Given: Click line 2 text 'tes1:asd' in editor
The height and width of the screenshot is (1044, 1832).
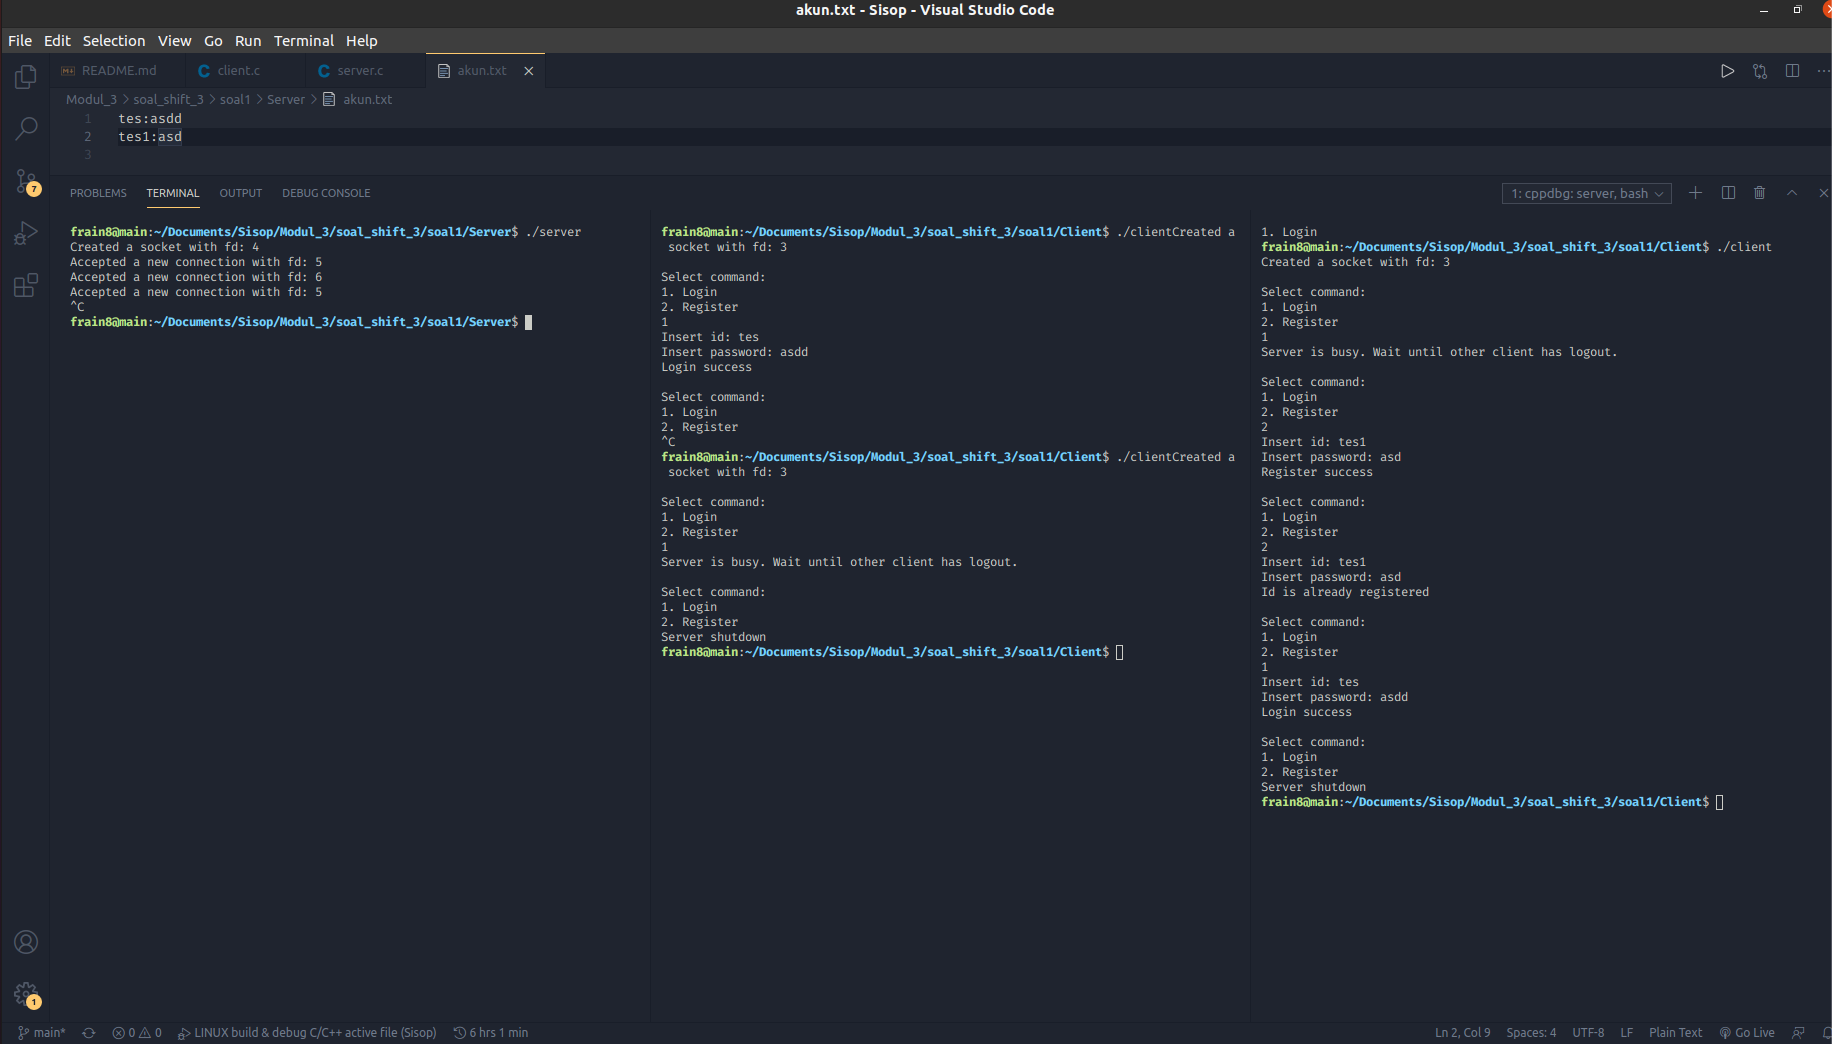Looking at the screenshot, I should (150, 137).
